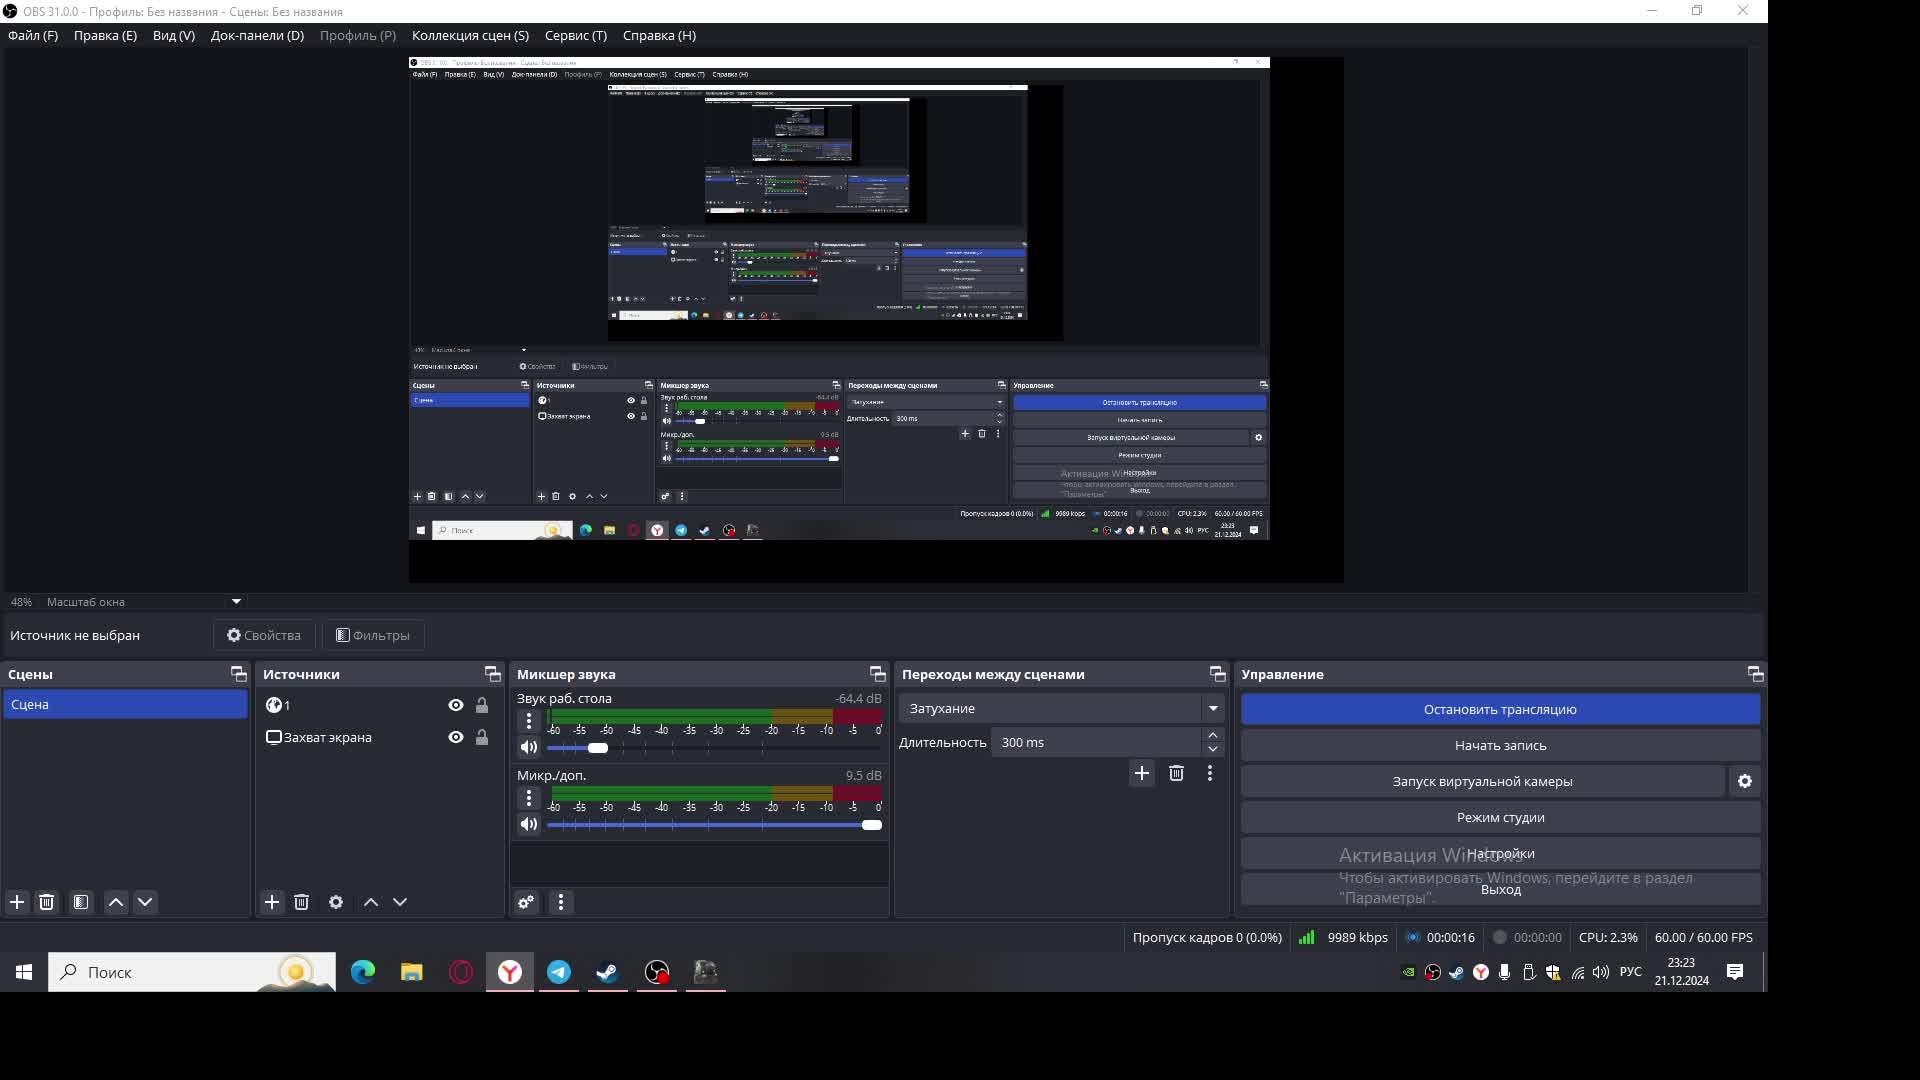Viewport: 1920px width, 1080px height.
Task: Add a new scene with plus icon
Action: click(x=17, y=902)
